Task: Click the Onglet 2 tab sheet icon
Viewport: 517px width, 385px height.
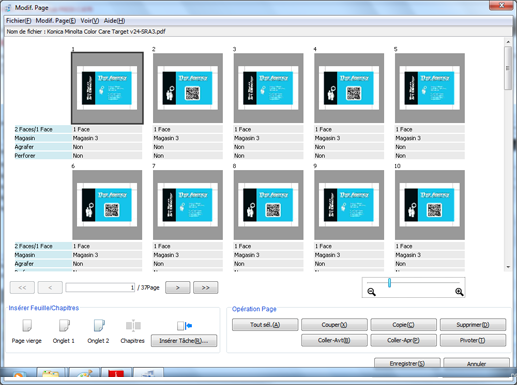Action: click(x=99, y=325)
